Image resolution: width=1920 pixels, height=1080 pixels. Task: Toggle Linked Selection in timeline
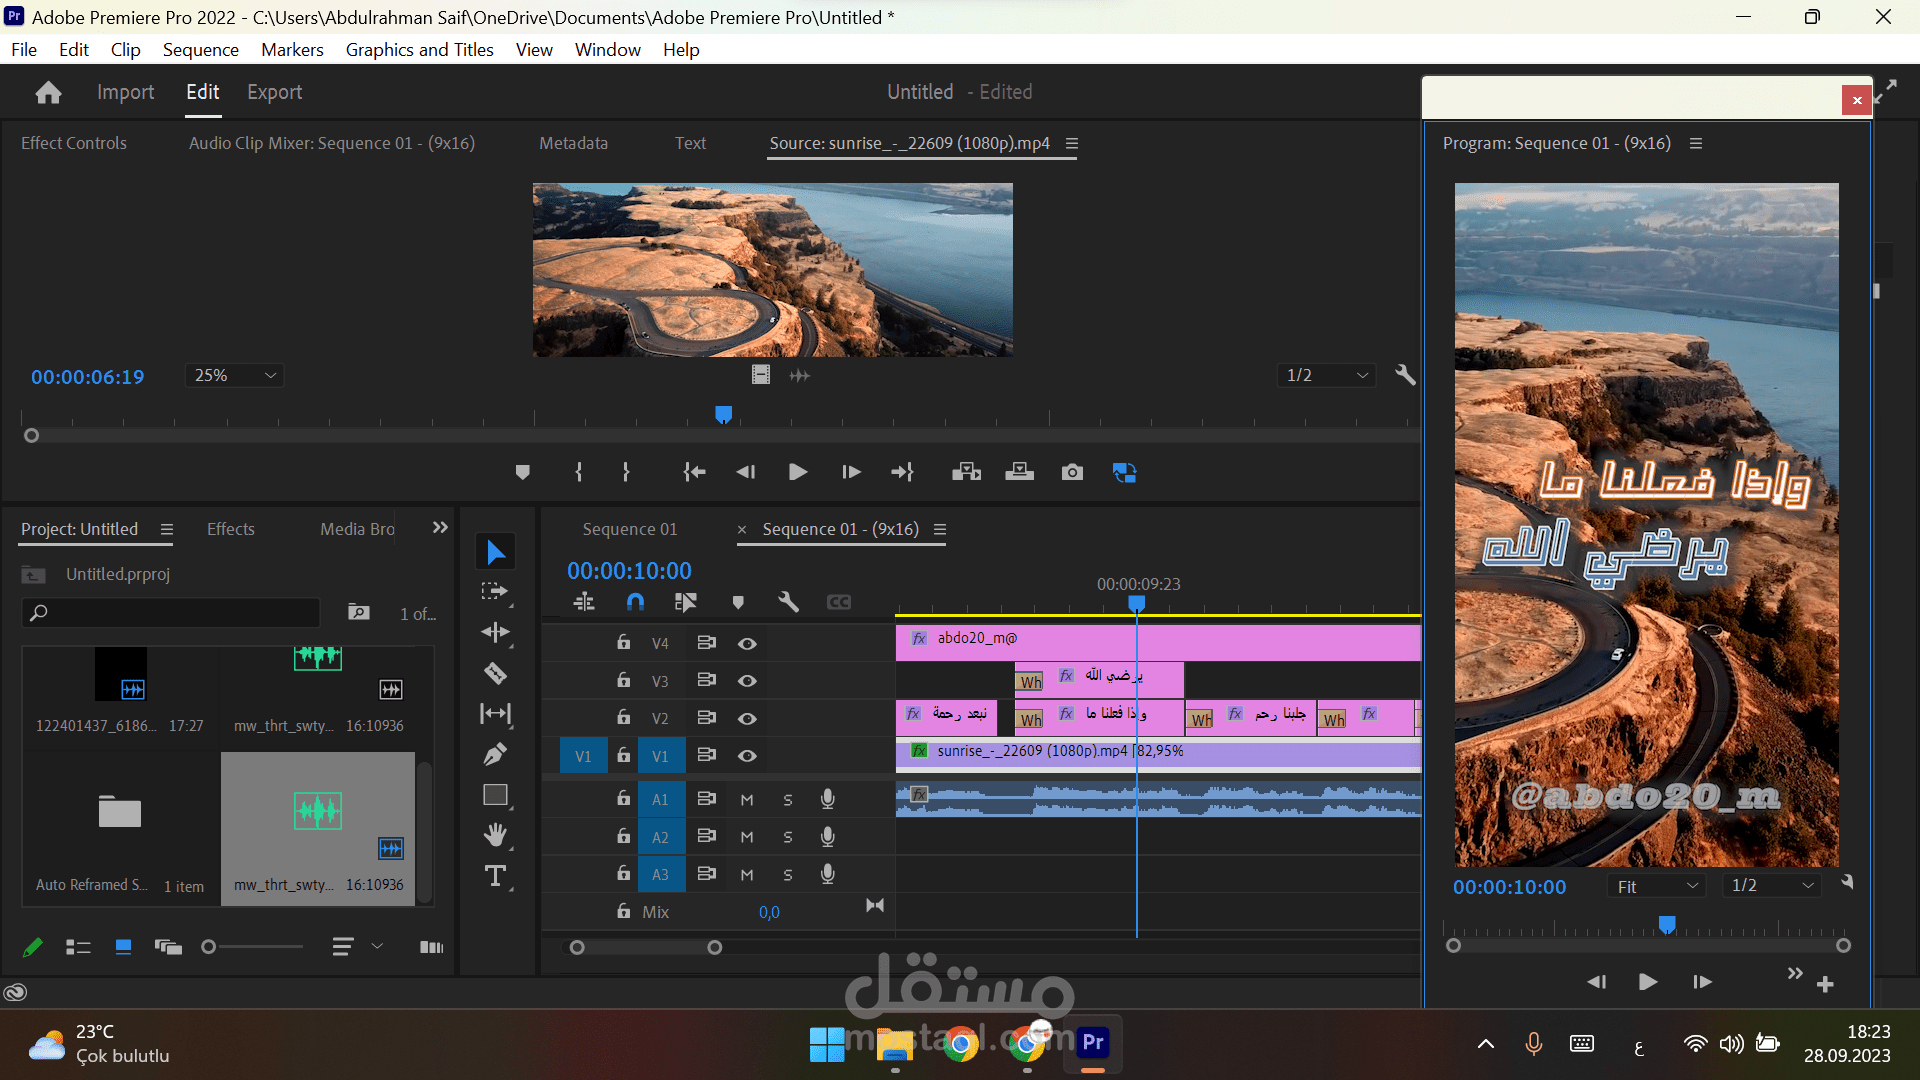(685, 602)
